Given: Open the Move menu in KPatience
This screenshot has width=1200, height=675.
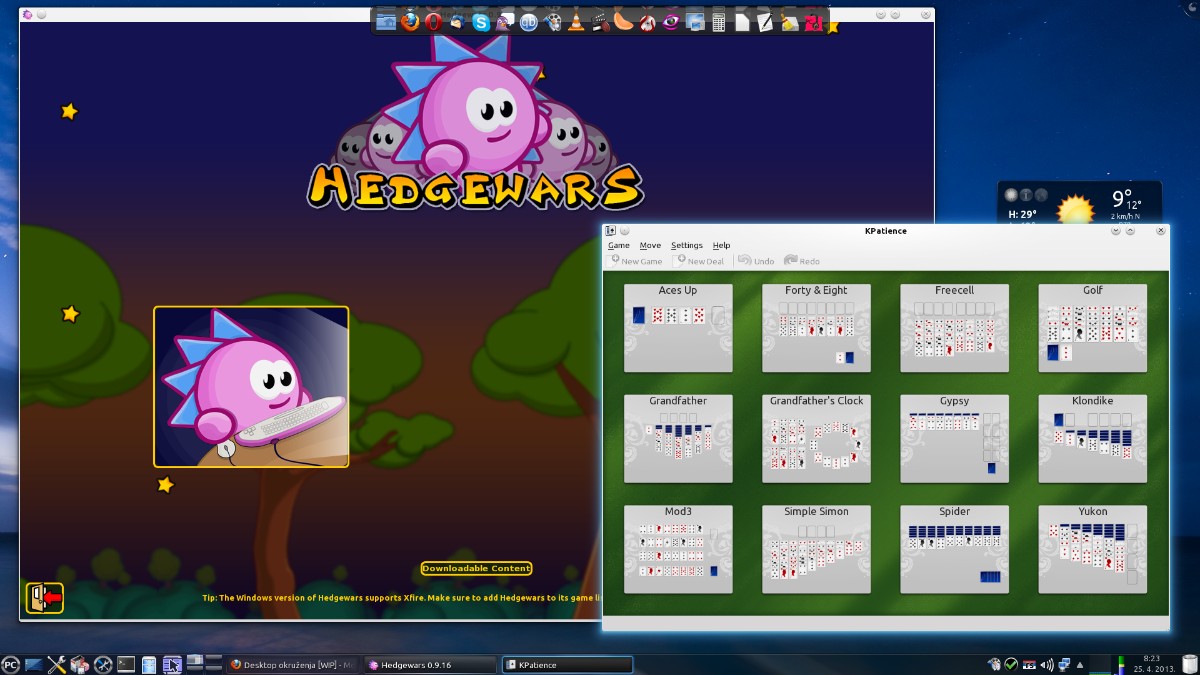Looking at the screenshot, I should pyautogui.click(x=650, y=245).
